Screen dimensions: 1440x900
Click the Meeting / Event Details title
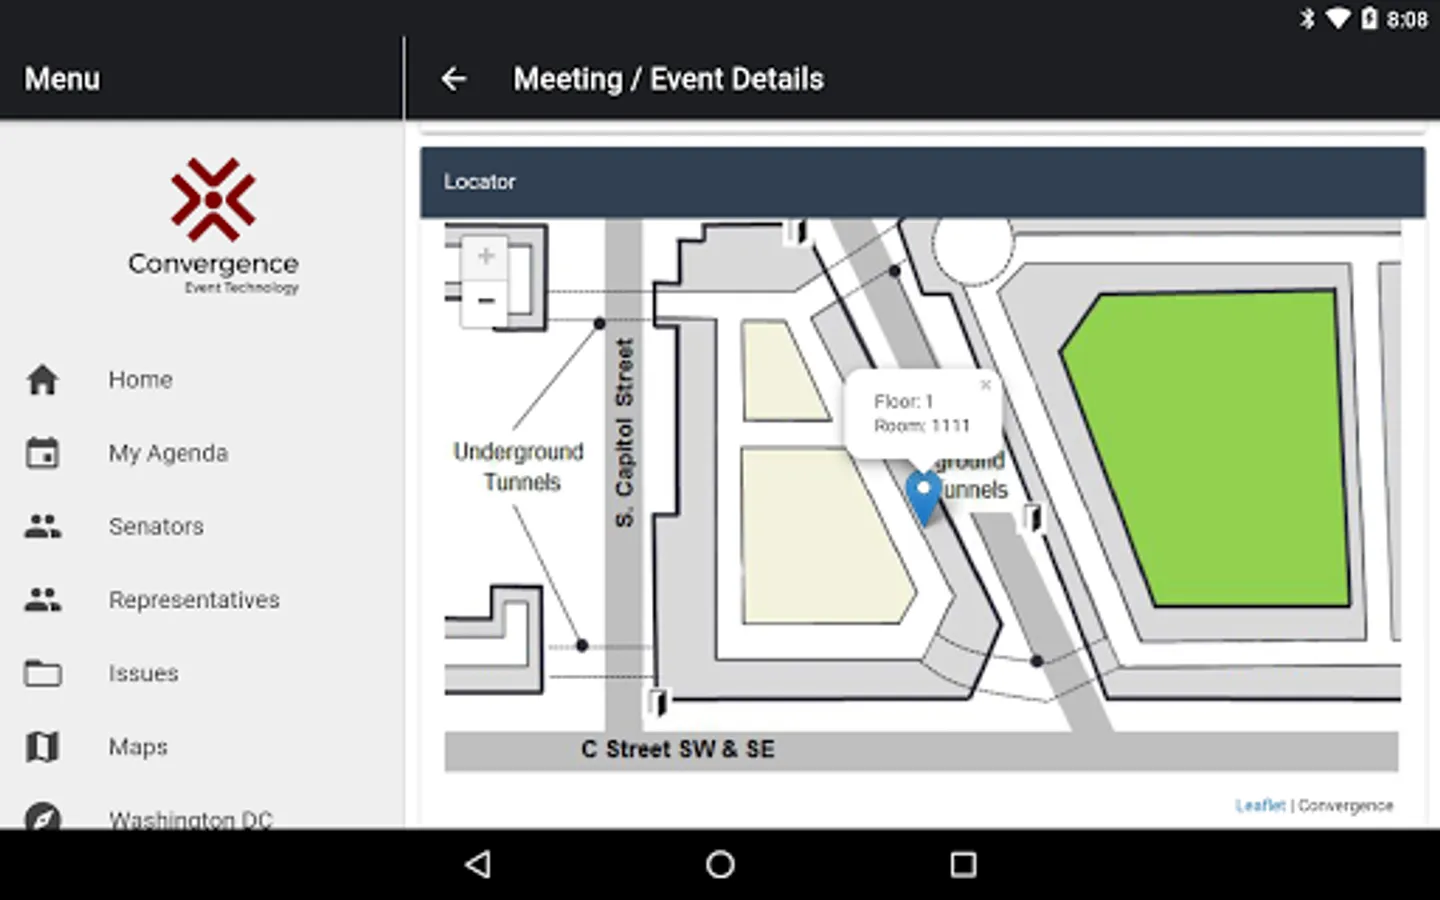pyautogui.click(x=668, y=79)
